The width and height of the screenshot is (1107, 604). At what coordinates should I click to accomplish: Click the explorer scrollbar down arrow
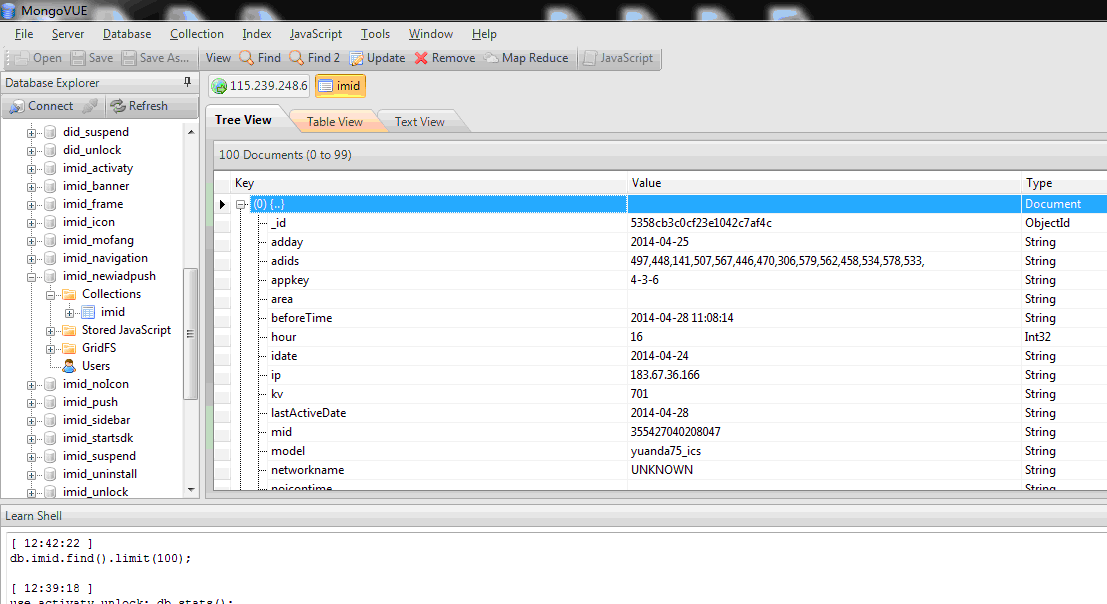point(191,490)
